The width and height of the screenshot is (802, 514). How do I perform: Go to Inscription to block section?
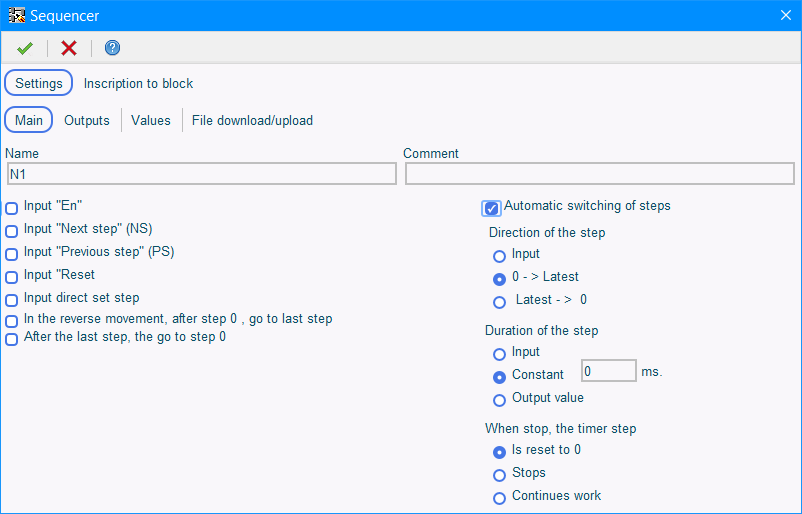tap(138, 83)
